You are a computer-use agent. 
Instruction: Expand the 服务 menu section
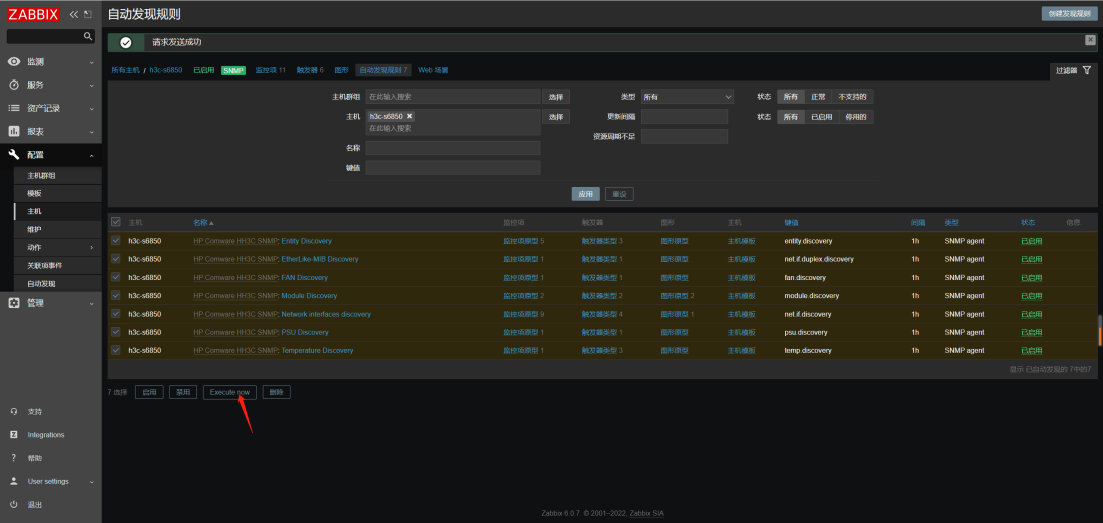pyautogui.click(x=91, y=85)
